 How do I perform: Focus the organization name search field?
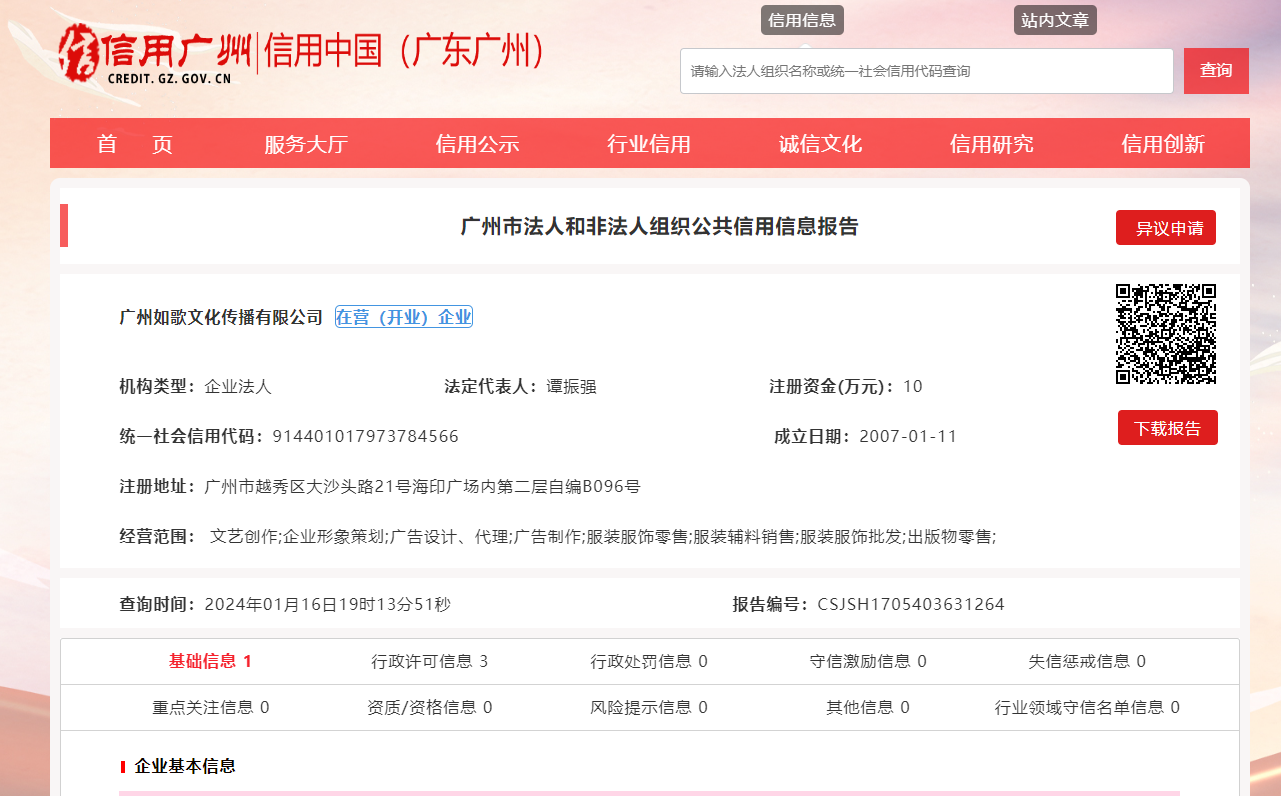point(927,71)
